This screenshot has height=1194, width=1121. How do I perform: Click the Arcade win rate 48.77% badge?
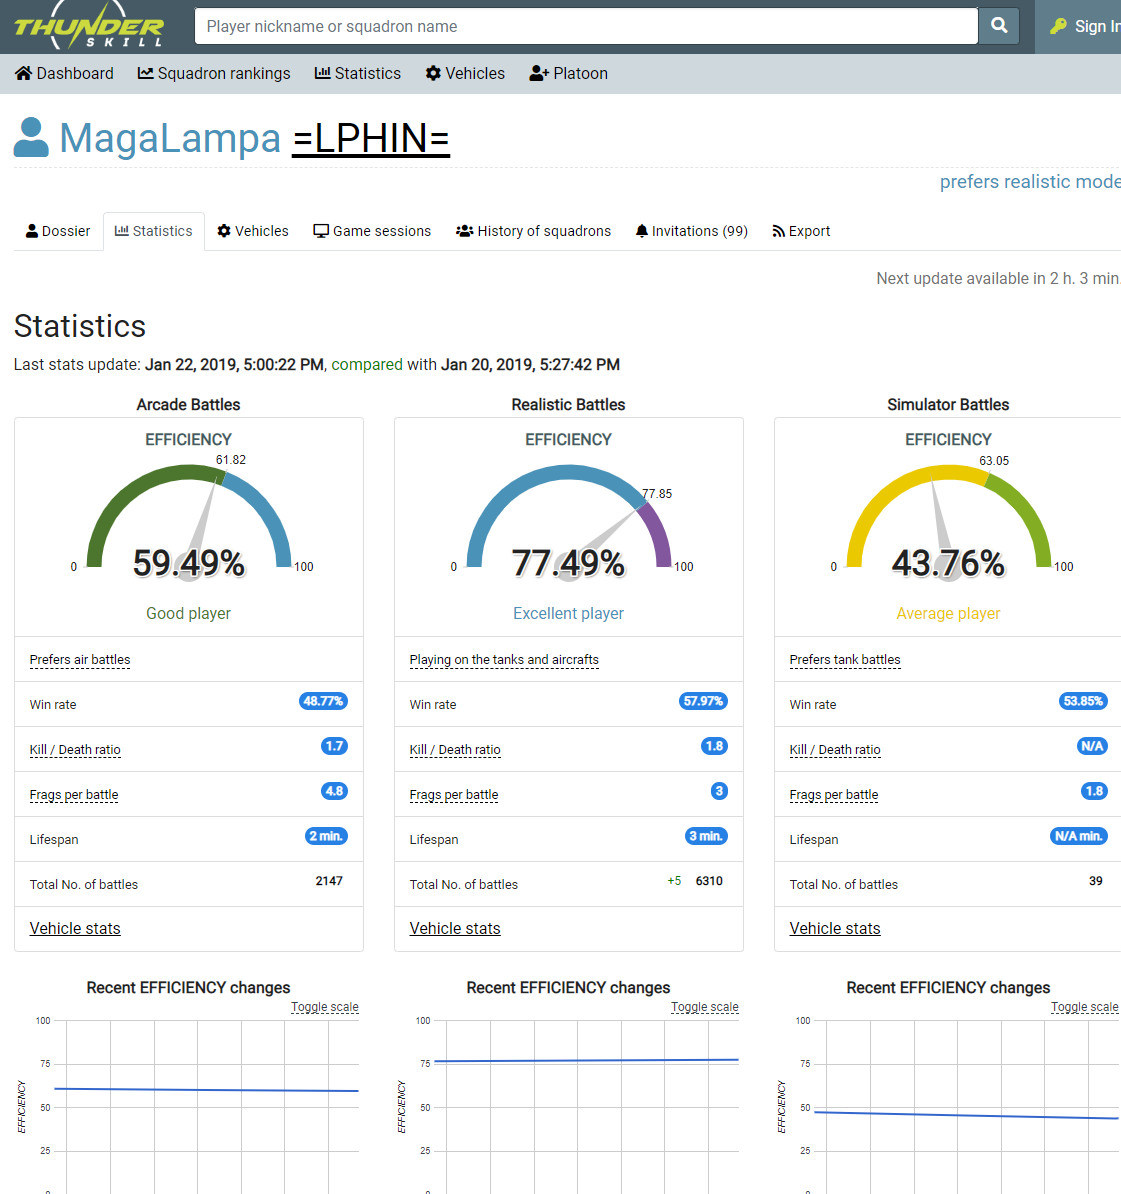[x=324, y=701]
